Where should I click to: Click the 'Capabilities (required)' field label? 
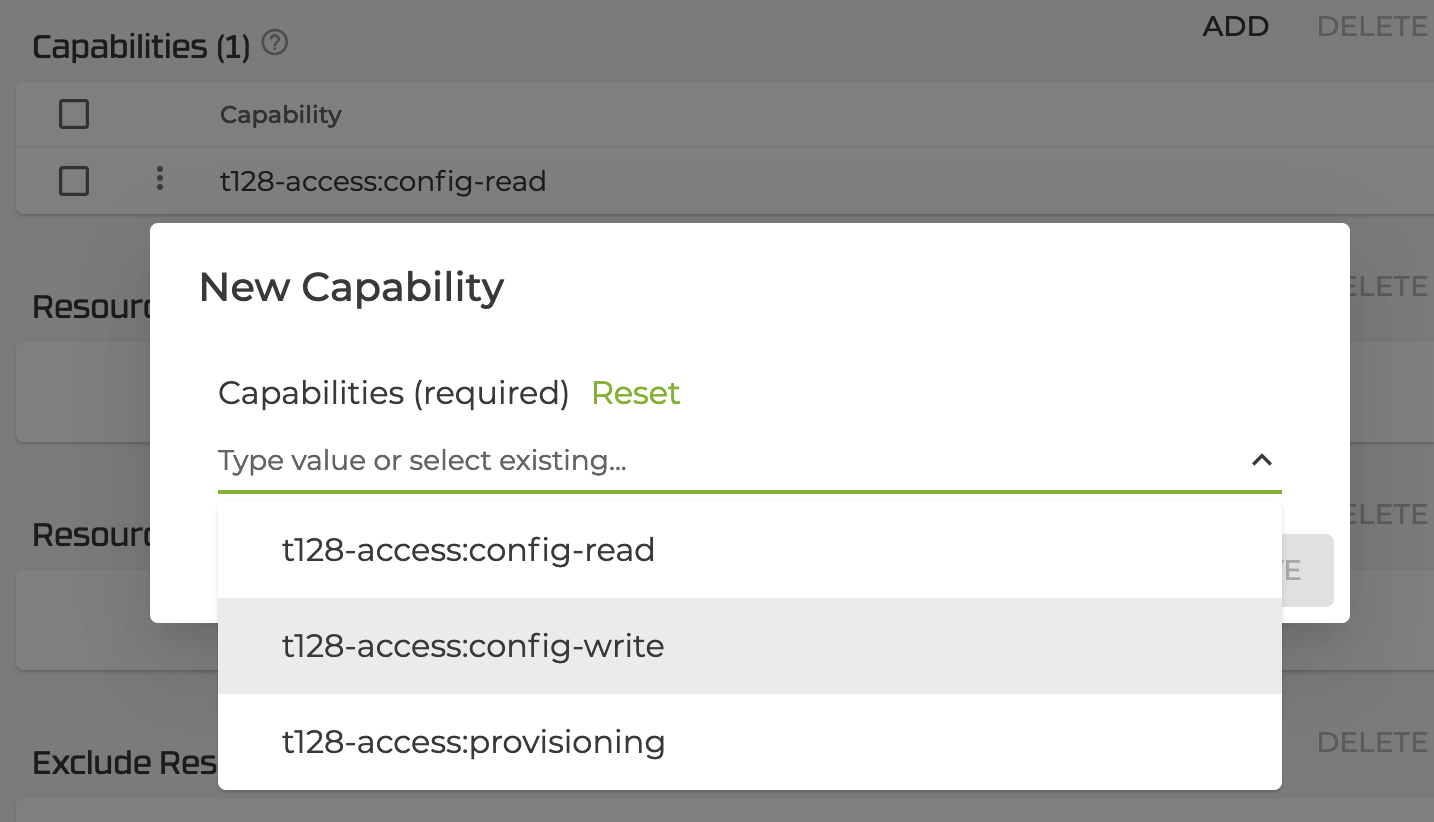393,393
